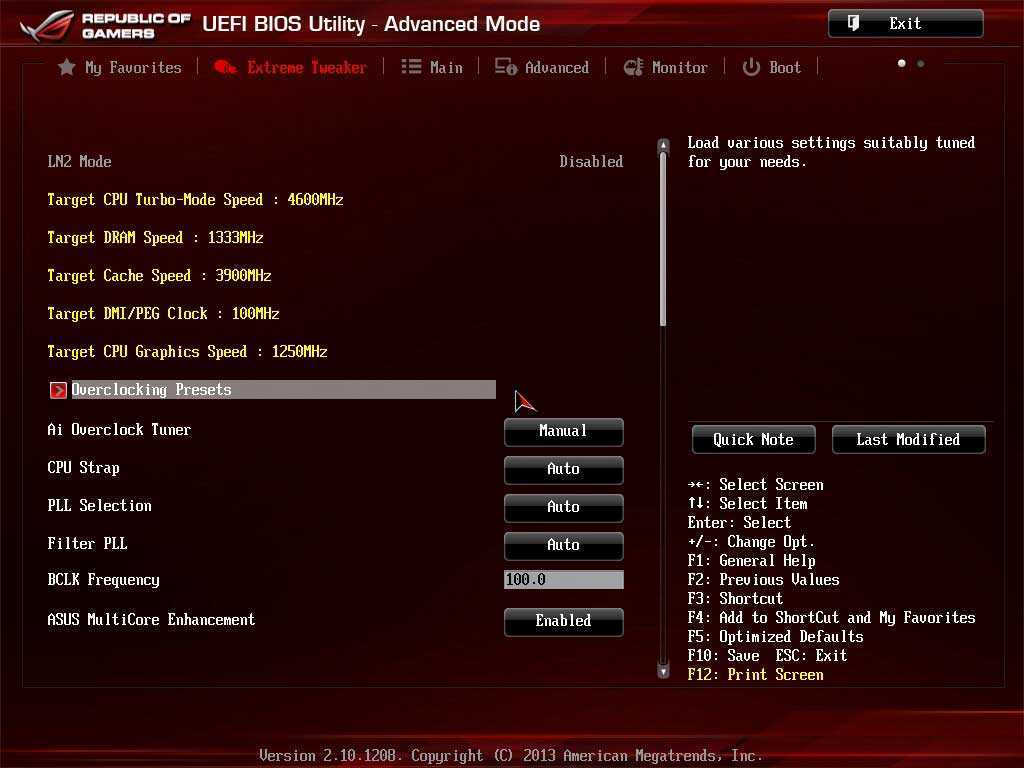This screenshot has width=1024, height=768.
Task: Click the BCLK Frequency input field
Action: [x=563, y=580]
